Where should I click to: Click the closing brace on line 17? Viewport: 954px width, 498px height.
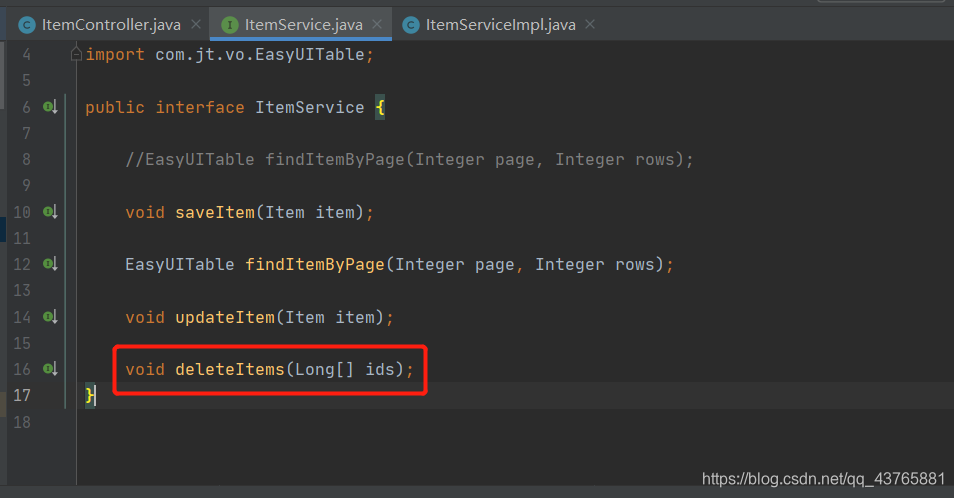point(90,396)
